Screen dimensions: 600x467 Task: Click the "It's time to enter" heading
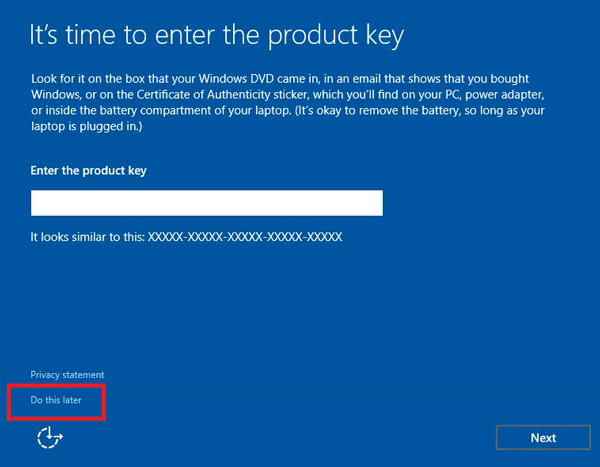coord(217,36)
